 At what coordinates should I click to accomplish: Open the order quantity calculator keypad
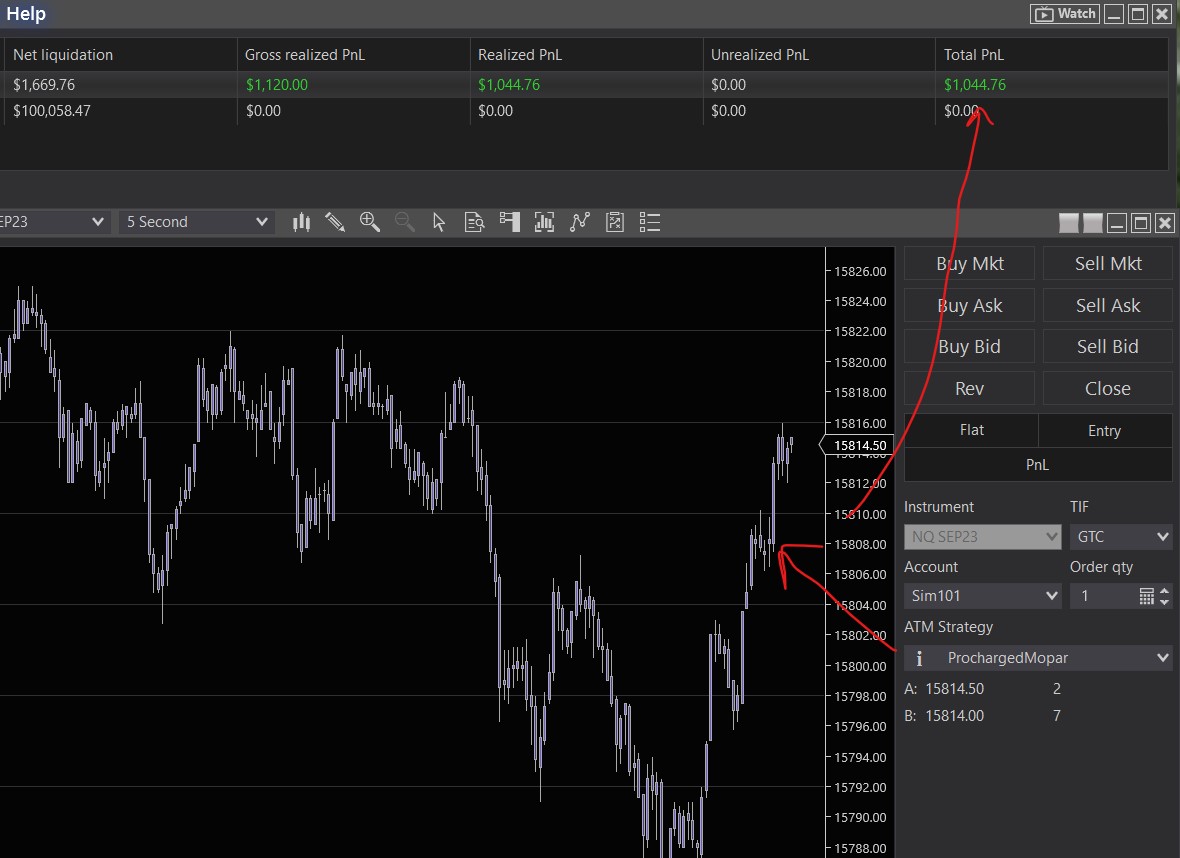[1146, 596]
